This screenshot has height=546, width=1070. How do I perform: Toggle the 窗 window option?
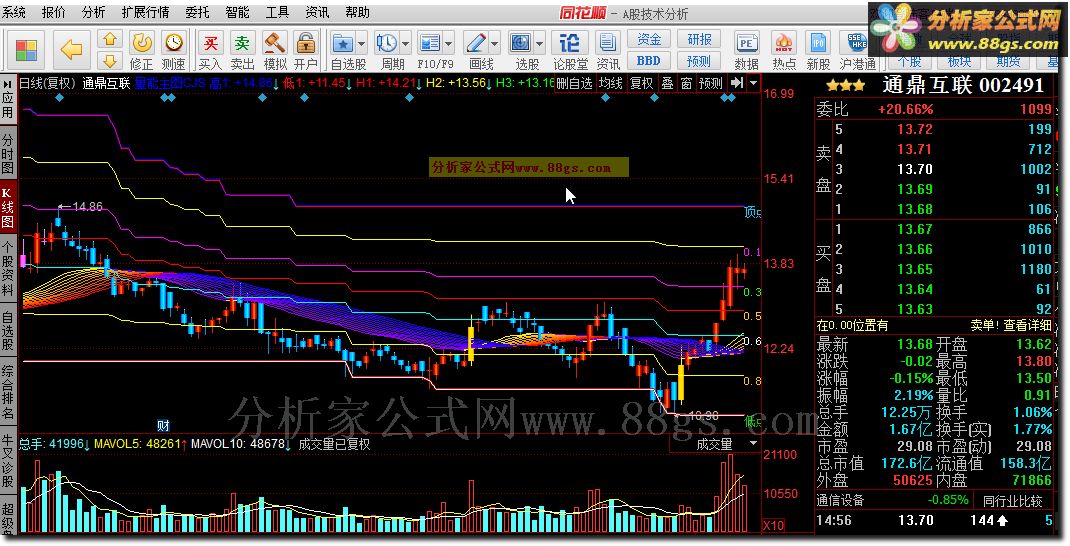tap(686, 83)
